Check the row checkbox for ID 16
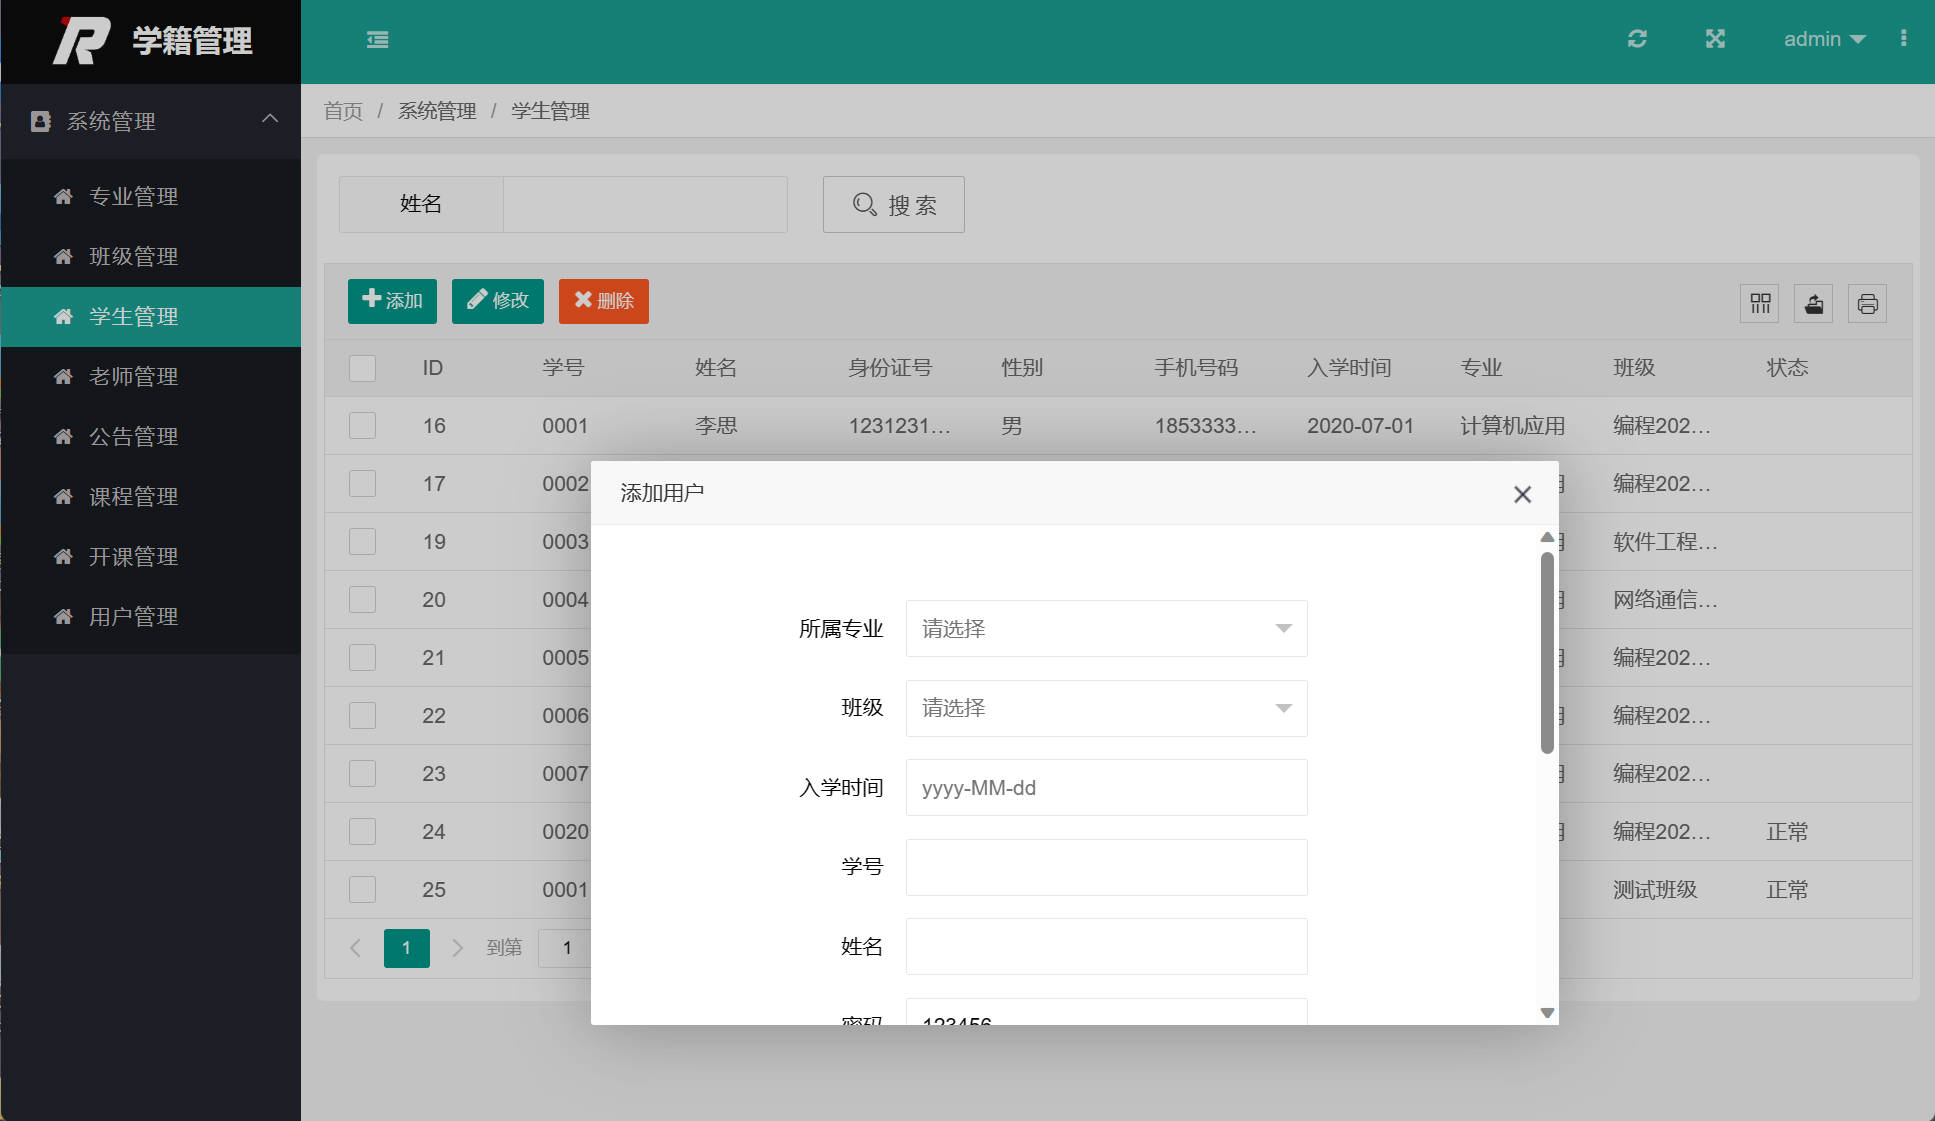Screen dimensions: 1935x1121 coord(362,425)
